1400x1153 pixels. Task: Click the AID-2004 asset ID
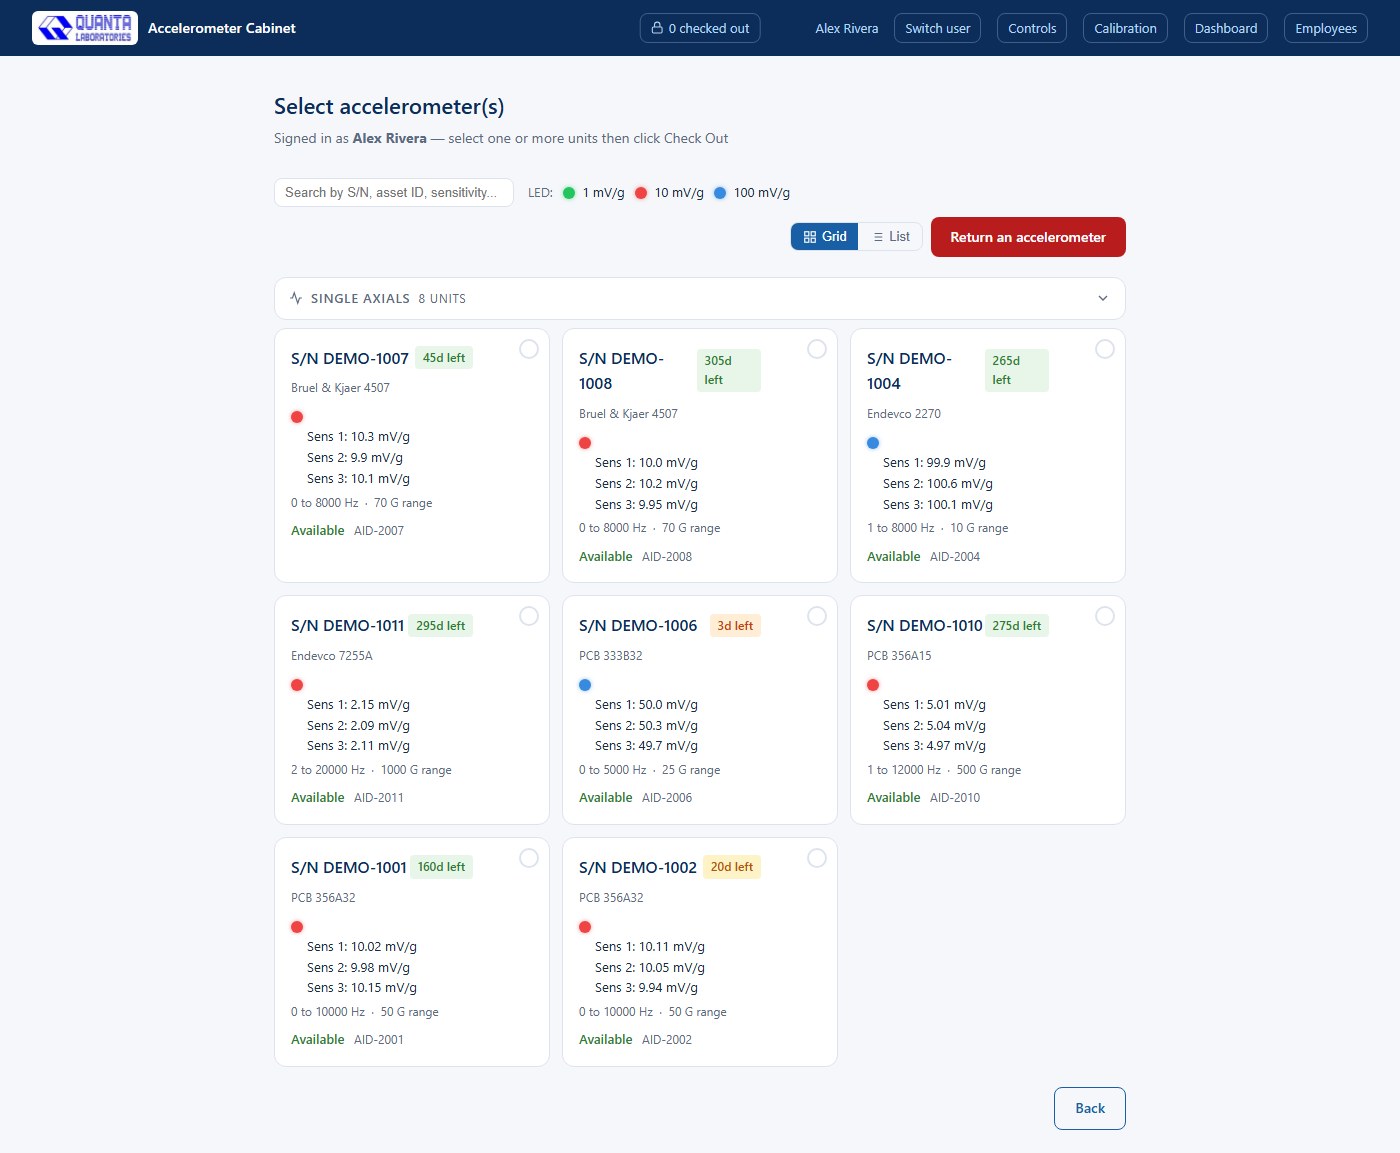(955, 557)
